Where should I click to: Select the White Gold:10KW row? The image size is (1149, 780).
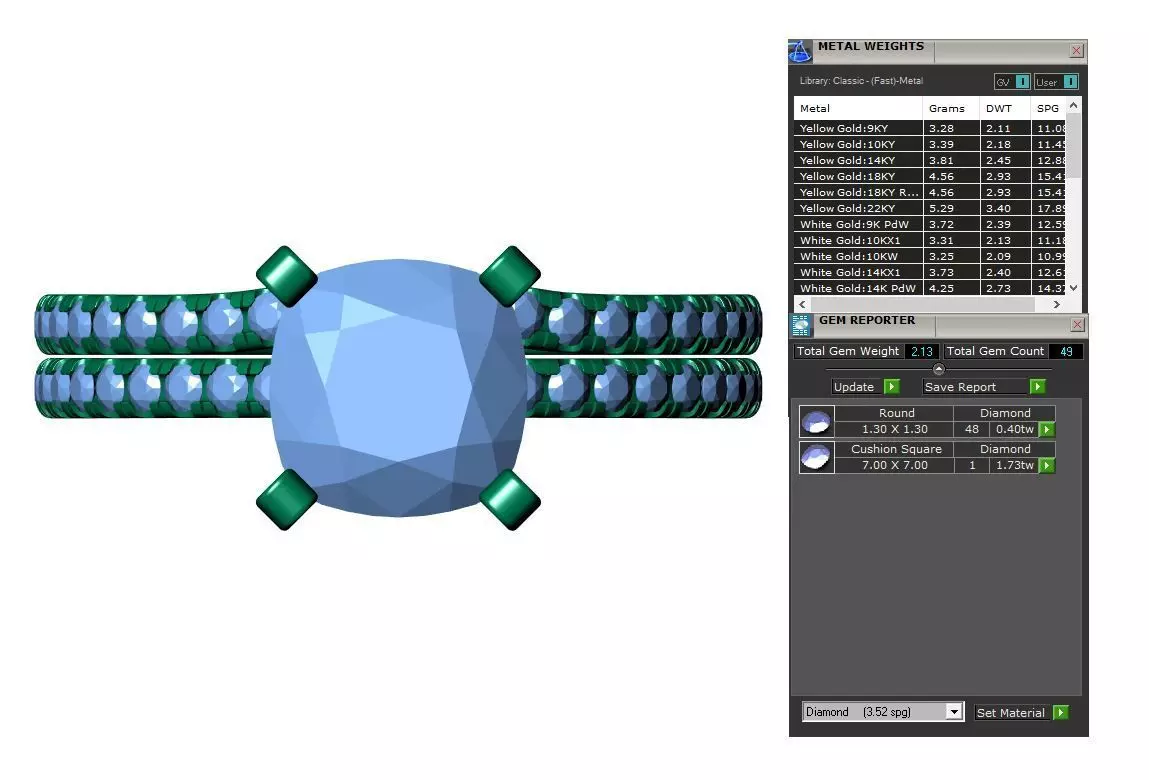930,257
